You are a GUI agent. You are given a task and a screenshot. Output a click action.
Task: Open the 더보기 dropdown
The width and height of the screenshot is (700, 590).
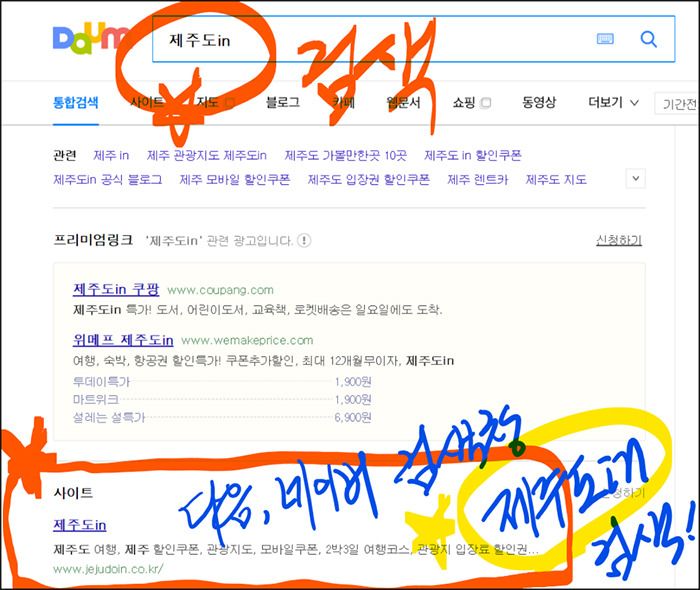(x=613, y=103)
